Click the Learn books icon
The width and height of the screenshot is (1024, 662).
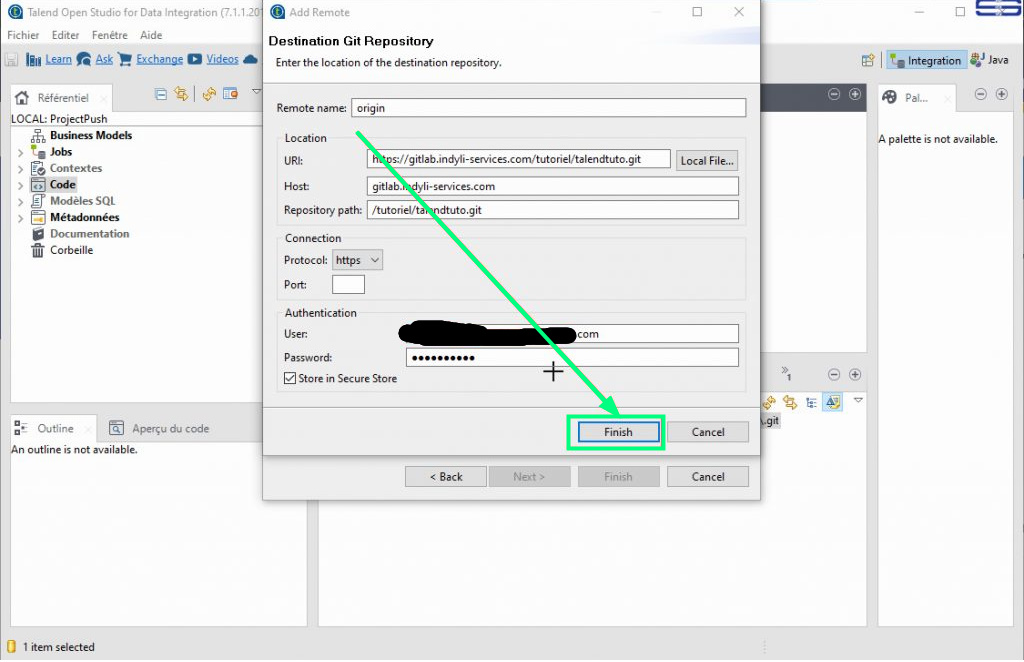[33, 60]
